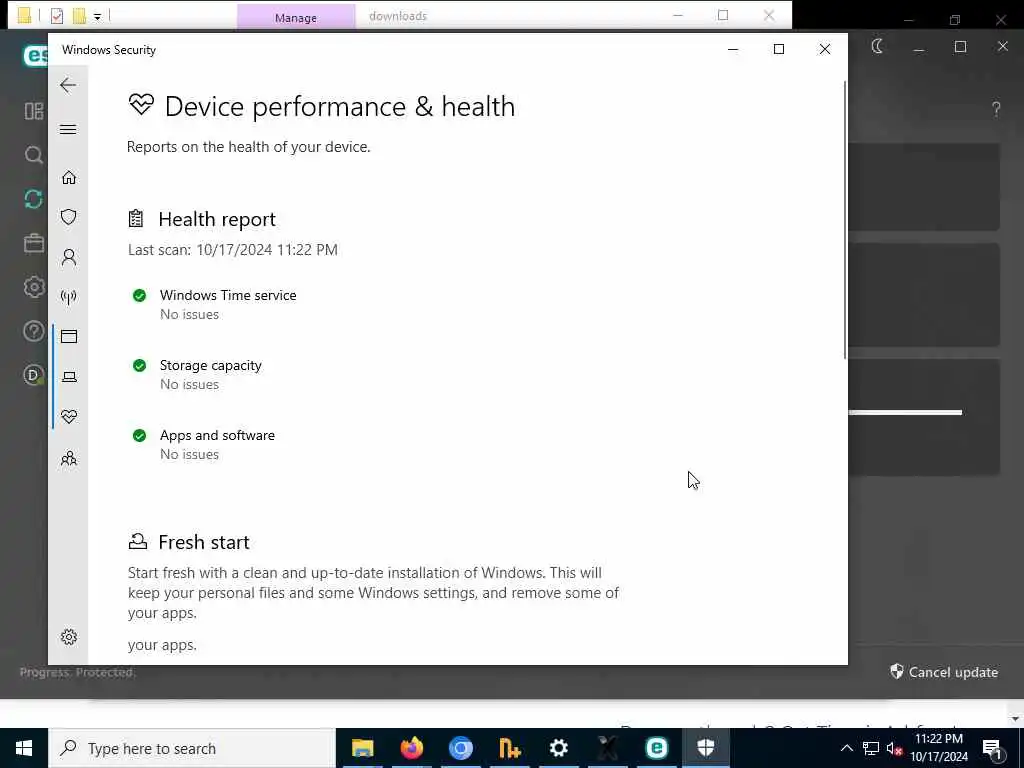Click the properties checkmark icon in File Explorer title bar
This screenshot has height=768, width=1024.
tap(57, 16)
